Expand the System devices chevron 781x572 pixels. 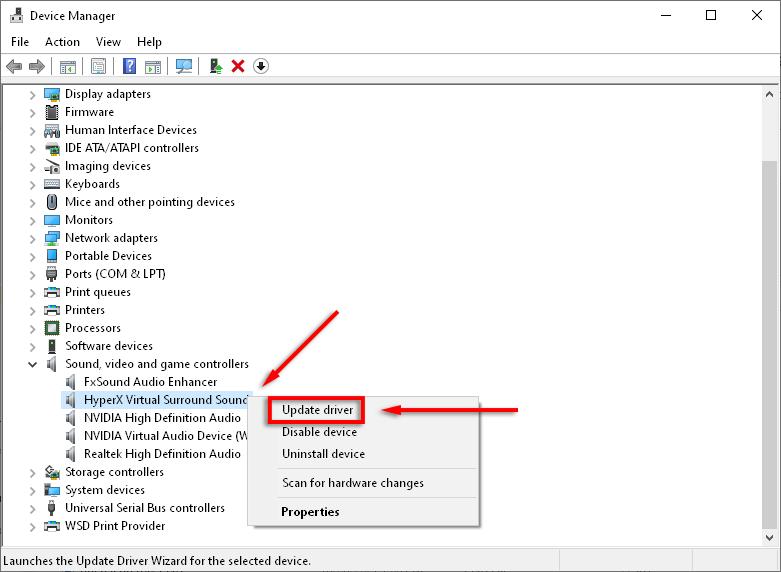pos(32,490)
